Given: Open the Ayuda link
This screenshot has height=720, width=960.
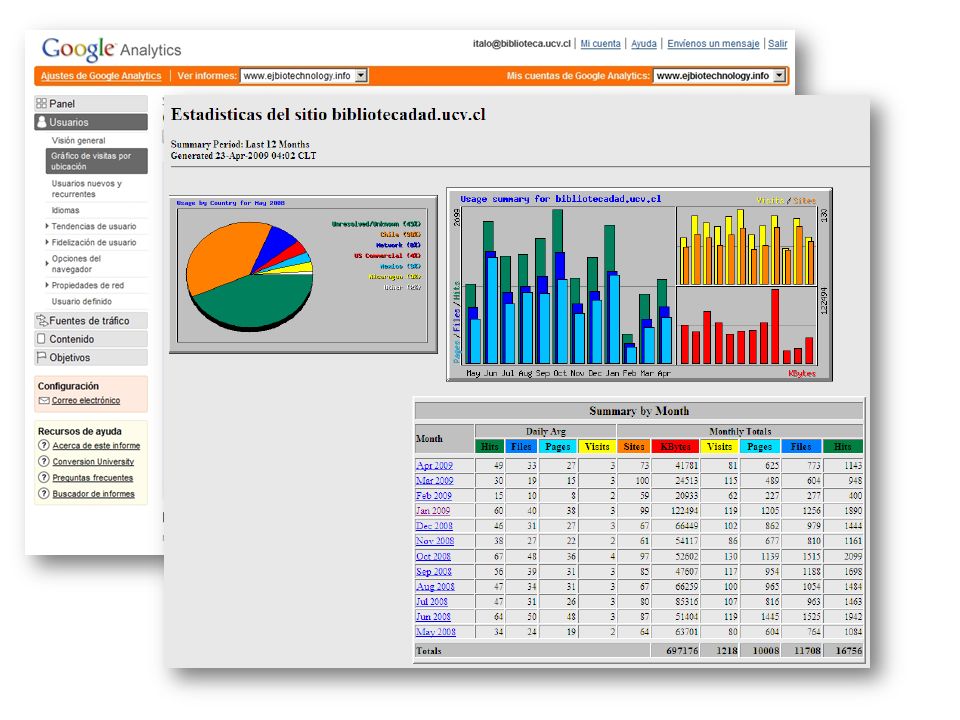Looking at the screenshot, I should tap(643, 43).
